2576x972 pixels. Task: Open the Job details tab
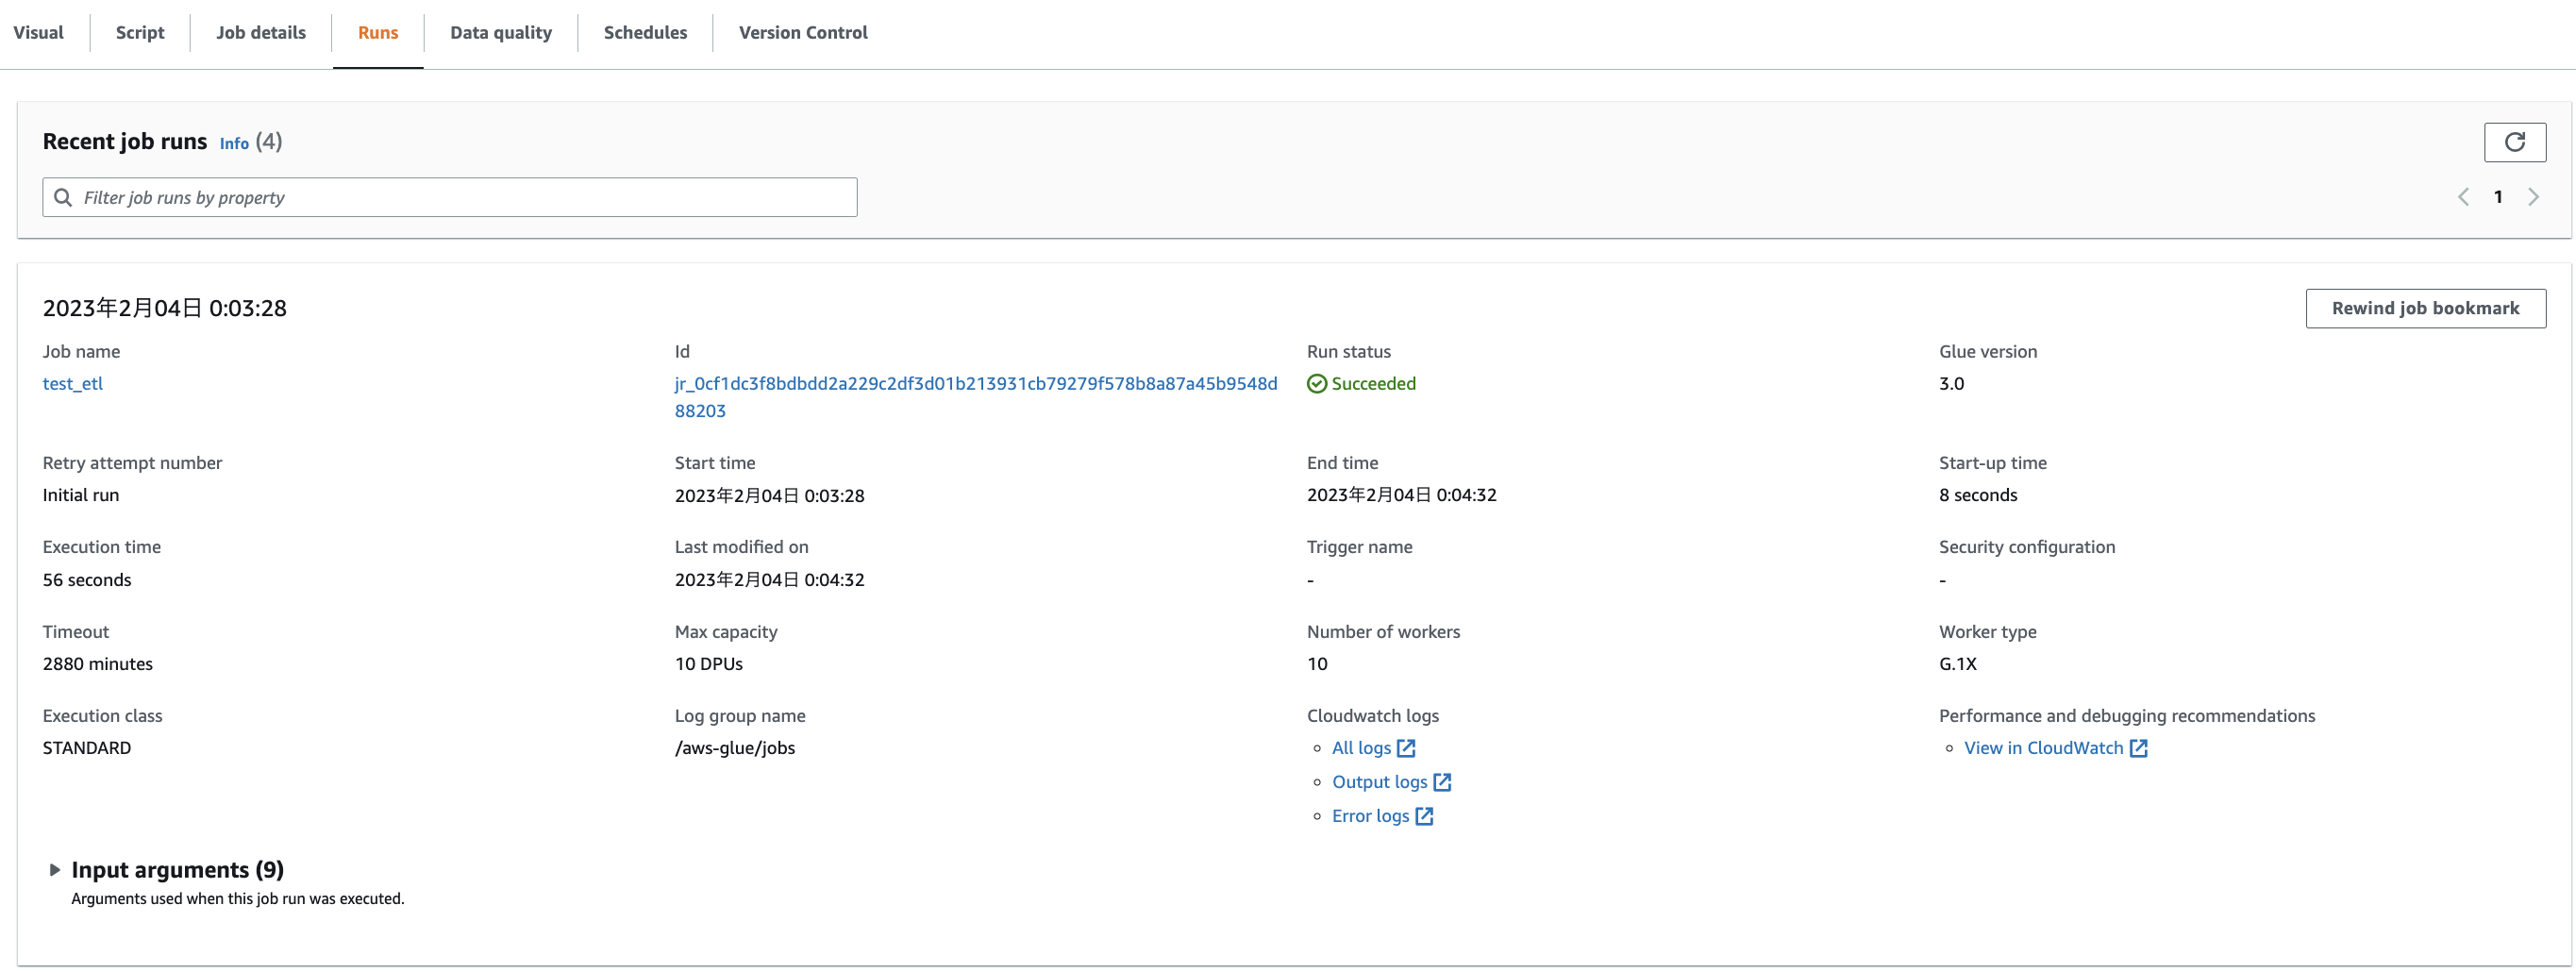(261, 32)
